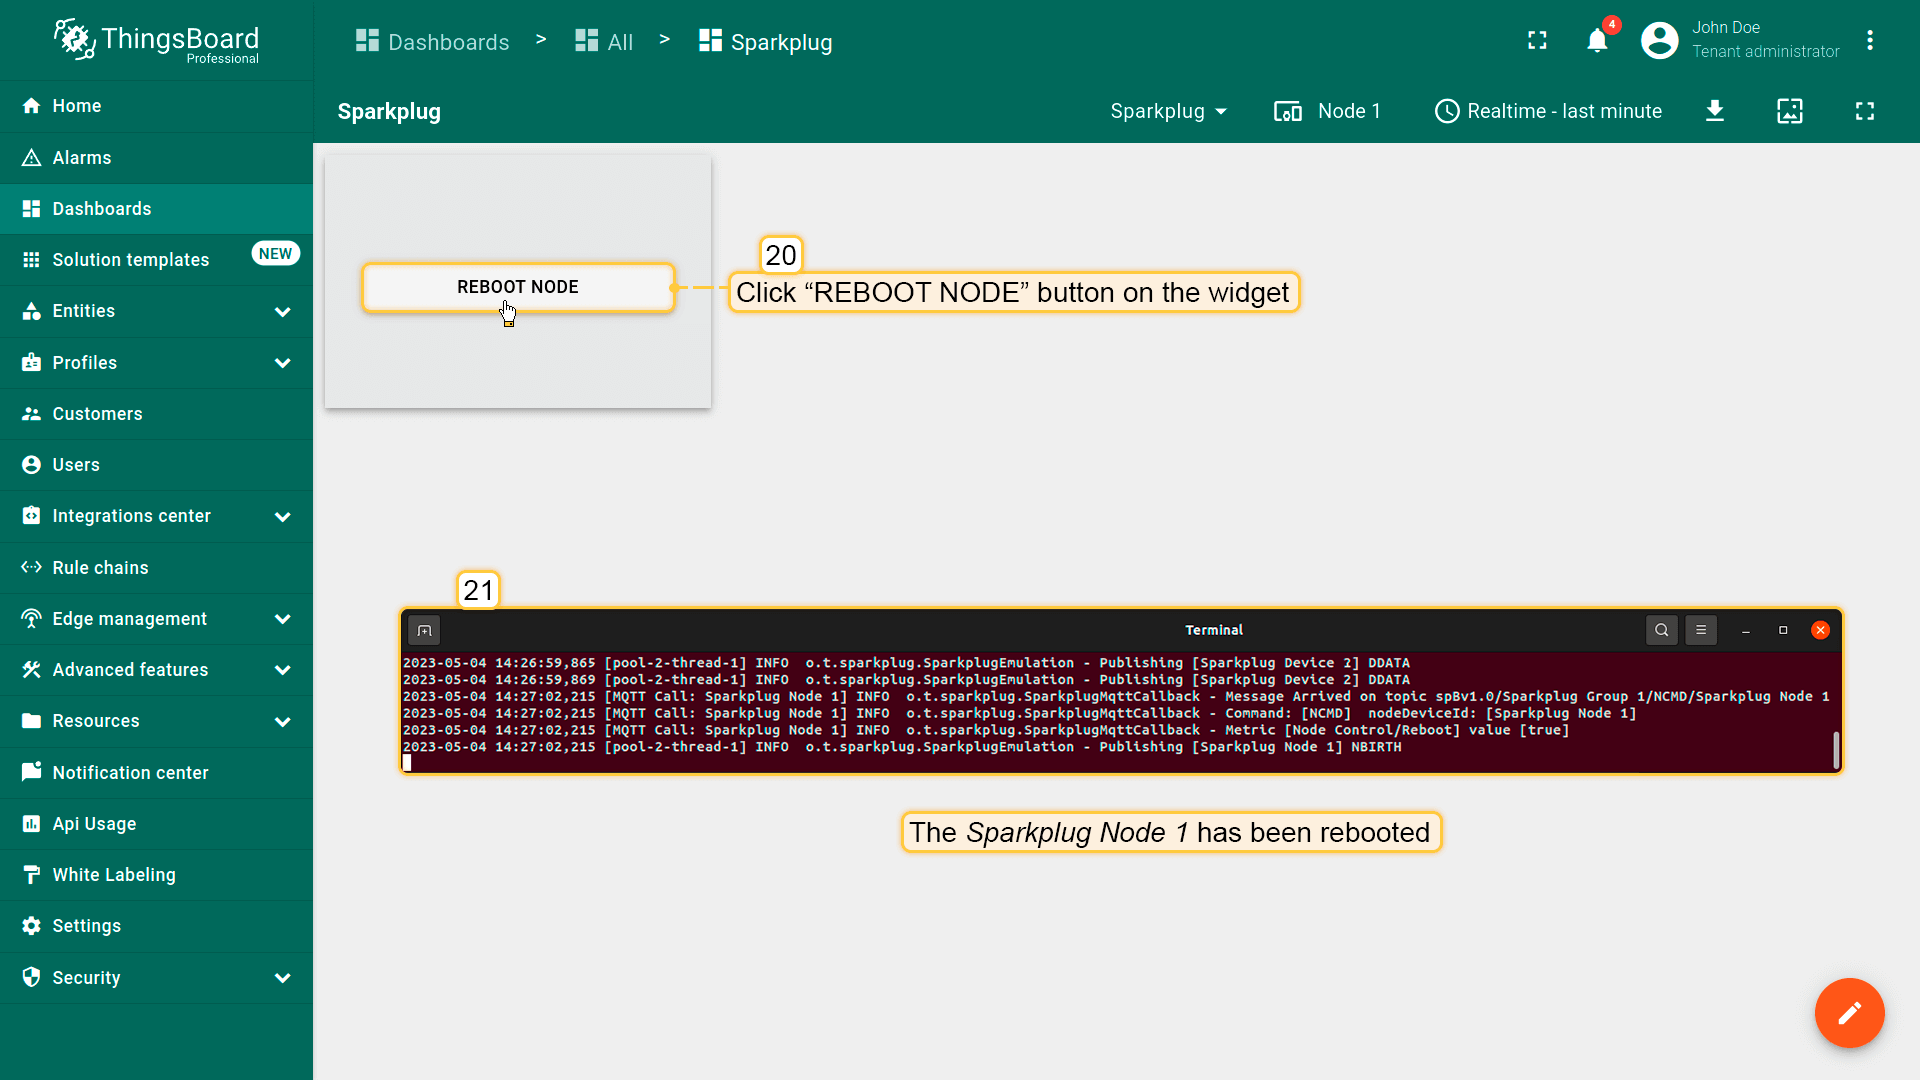Click the terminal search icon
Image resolution: width=1920 pixels, height=1080 pixels.
[x=1661, y=630]
